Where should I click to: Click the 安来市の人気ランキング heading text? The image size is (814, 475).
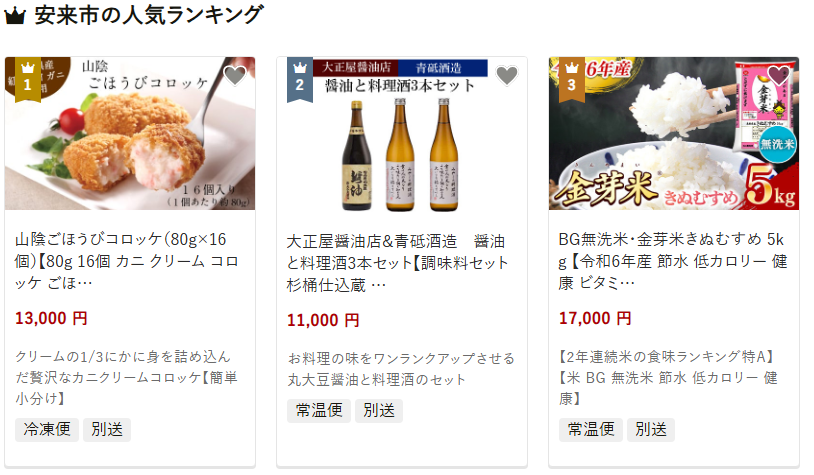point(149,15)
